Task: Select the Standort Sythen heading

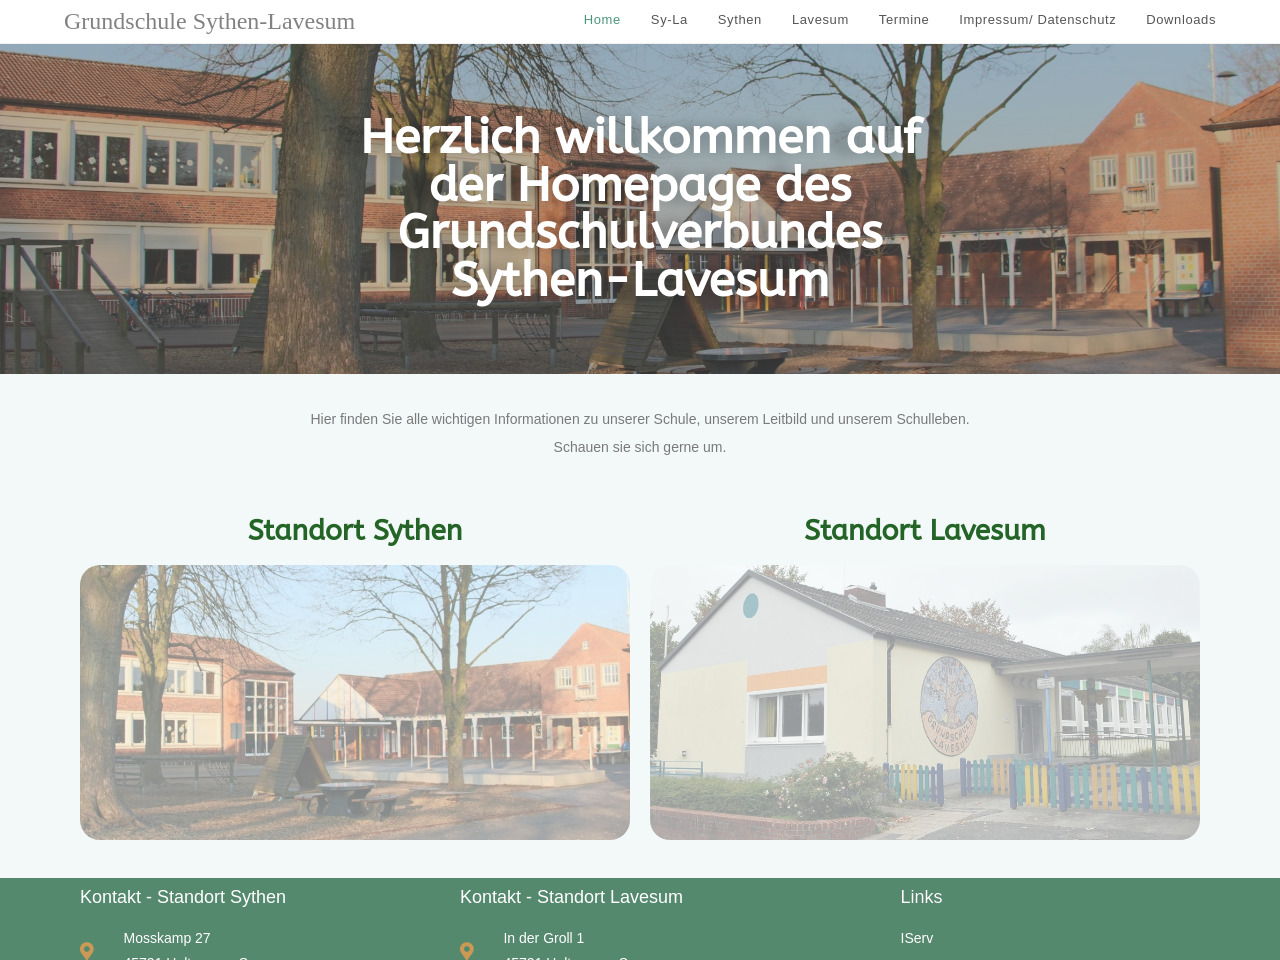Action: click(x=355, y=530)
